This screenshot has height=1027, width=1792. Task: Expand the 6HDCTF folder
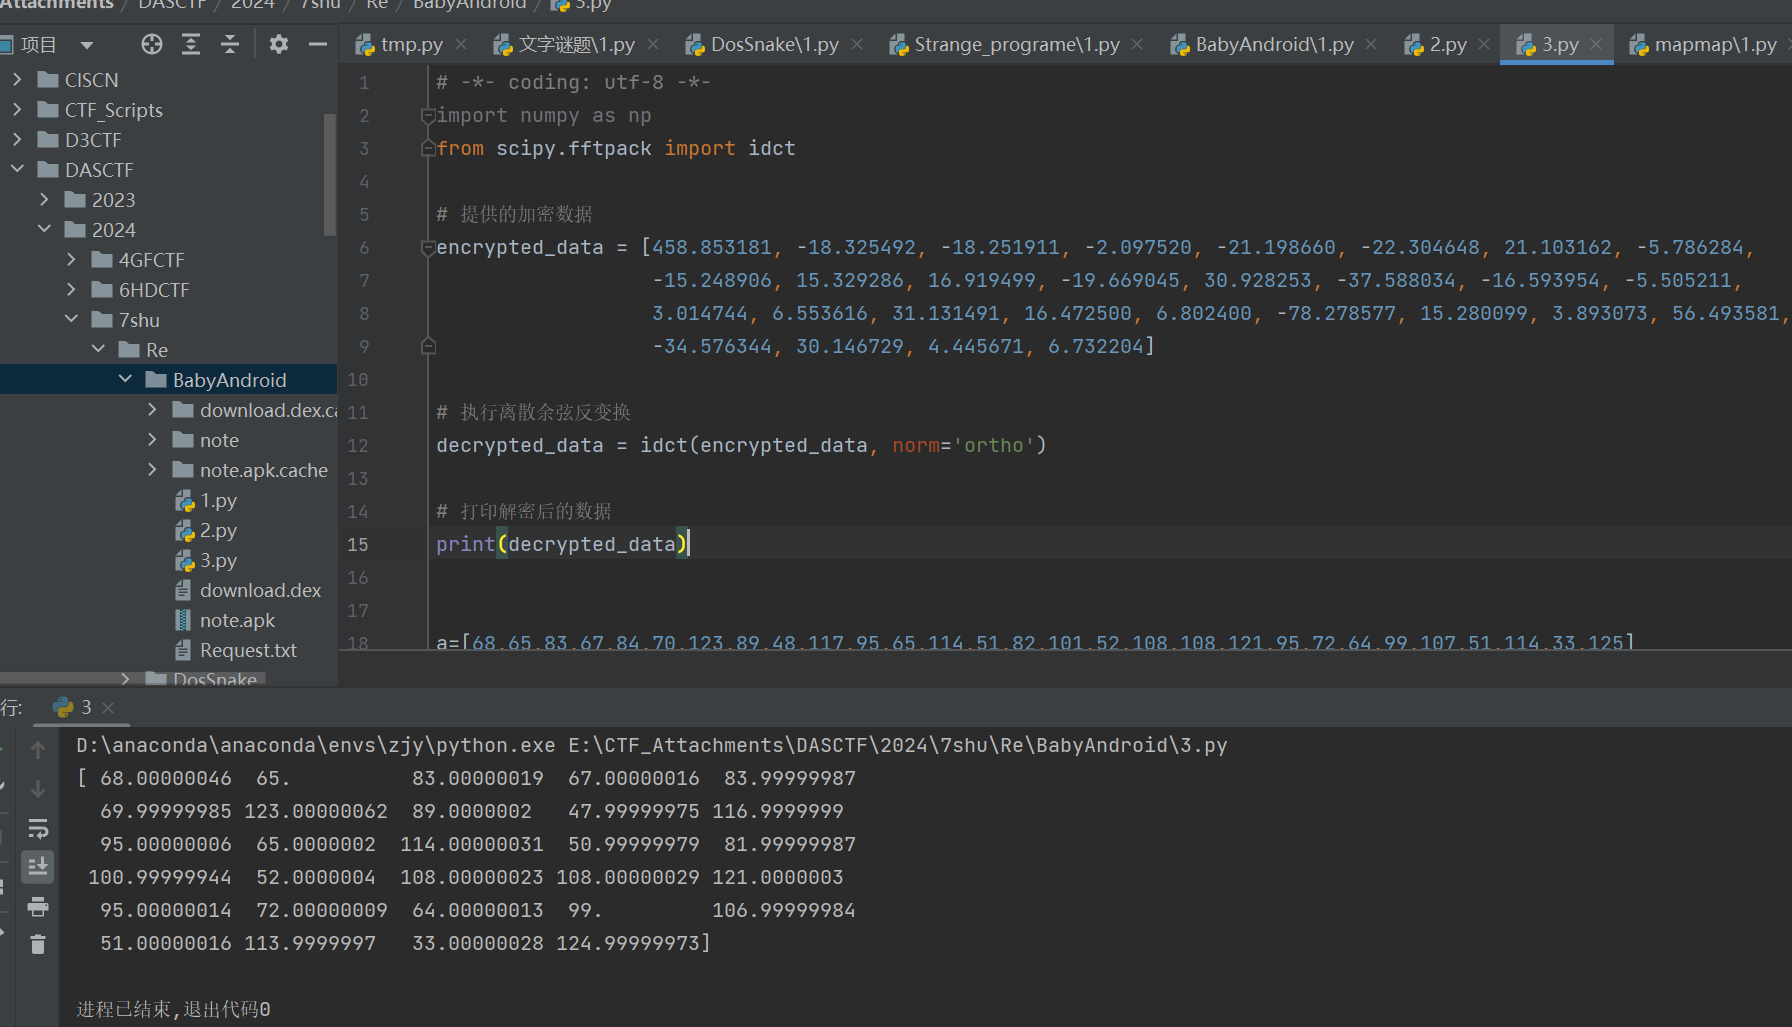coord(71,288)
